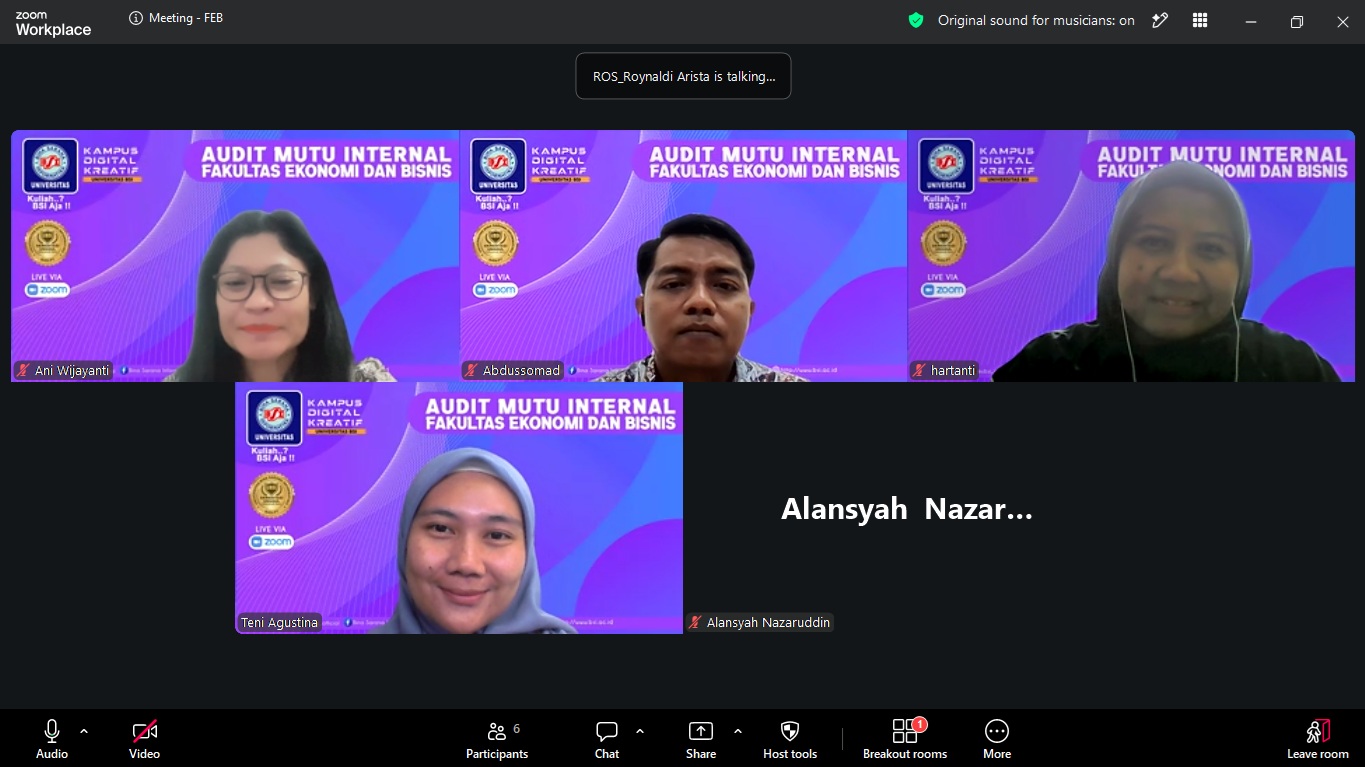Screen dimensions: 1365x767
Task: Select hartanti's video tile
Action: pyautogui.click(x=1131, y=256)
